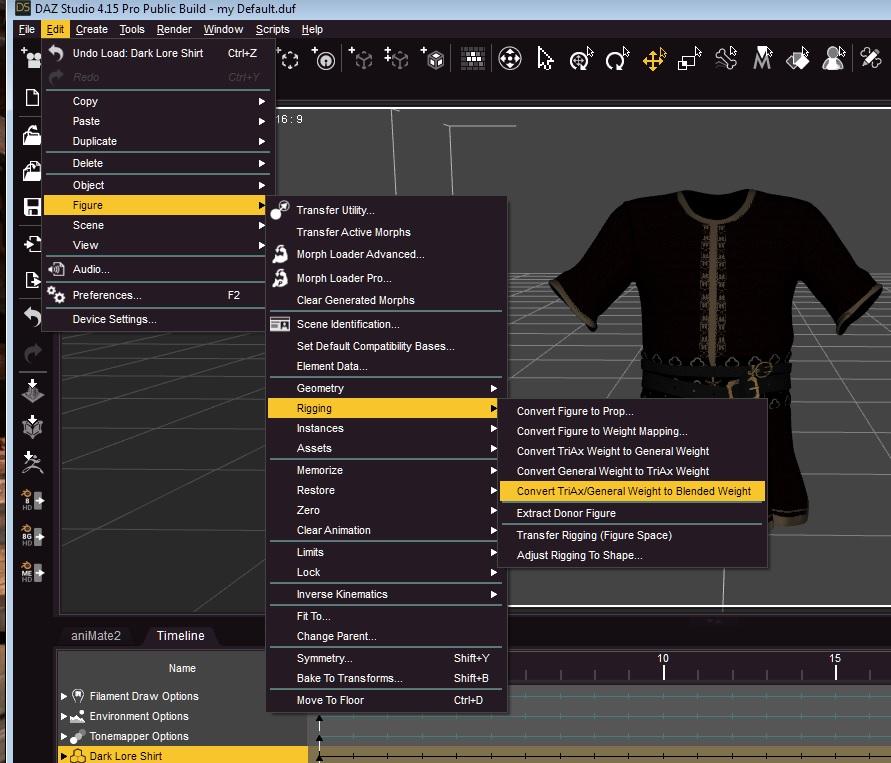Viewport: 891px width, 763px height.
Task: Select Transfer Utility from Figure submenu
Action: [335, 210]
